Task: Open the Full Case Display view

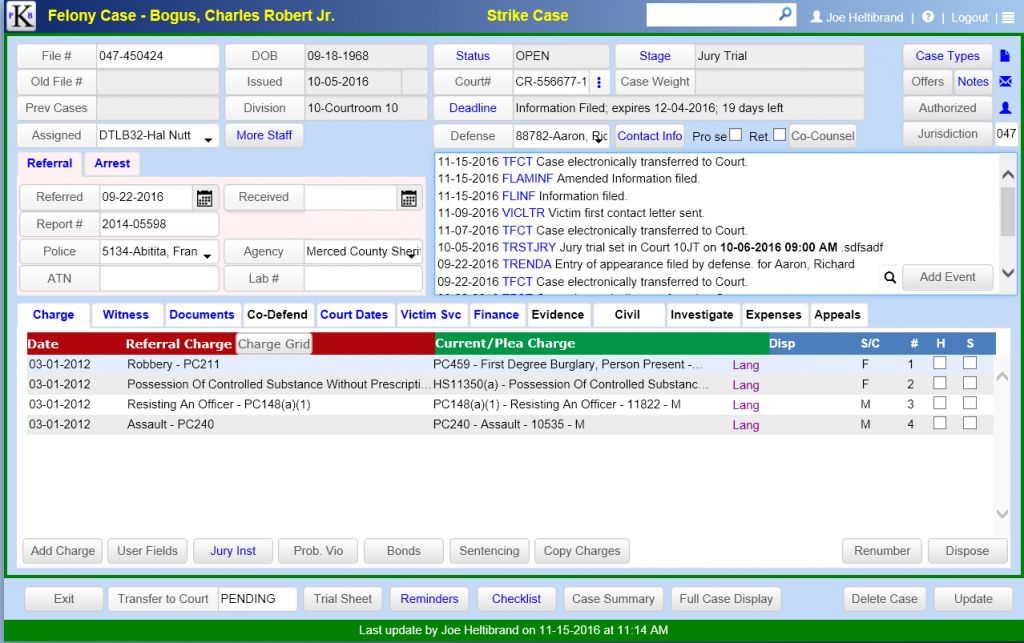Action: point(726,598)
